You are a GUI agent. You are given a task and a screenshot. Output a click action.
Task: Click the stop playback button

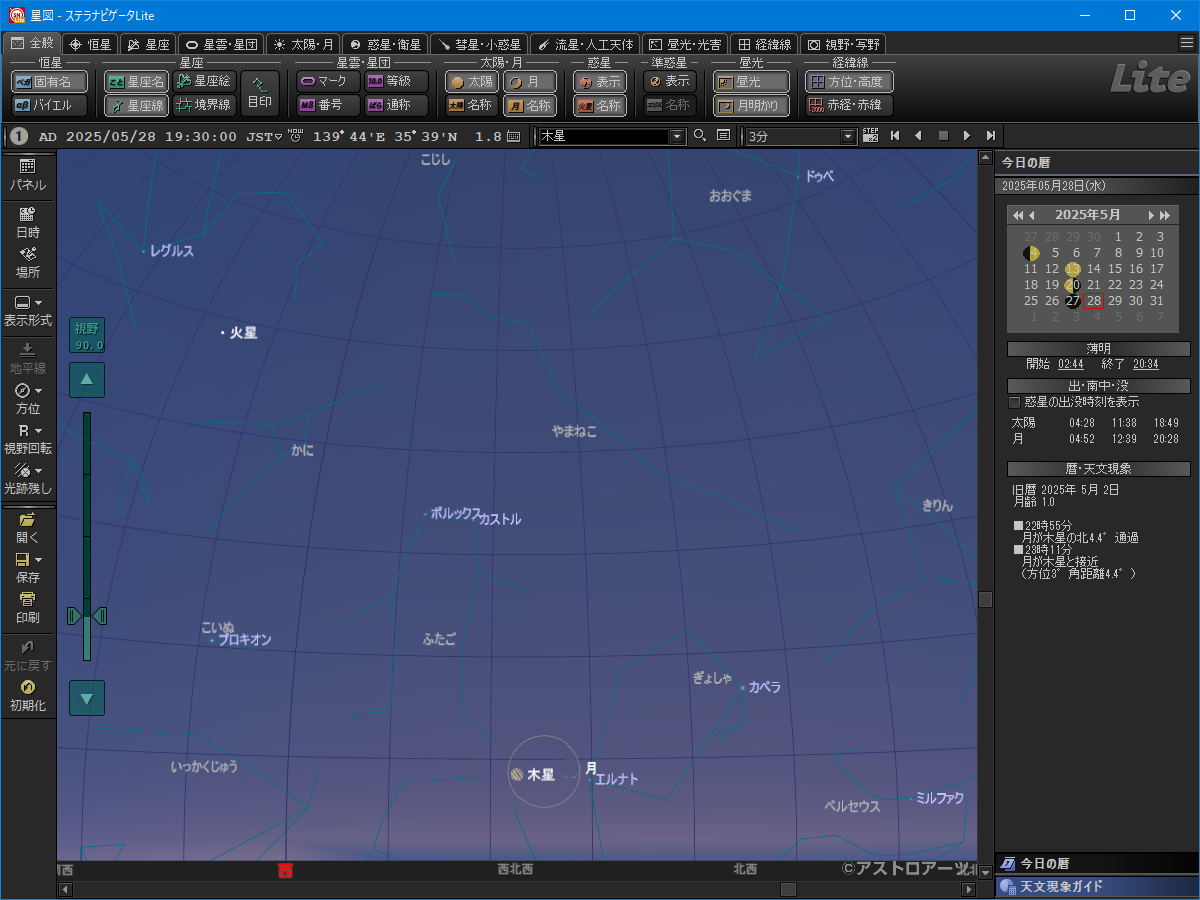(x=942, y=136)
